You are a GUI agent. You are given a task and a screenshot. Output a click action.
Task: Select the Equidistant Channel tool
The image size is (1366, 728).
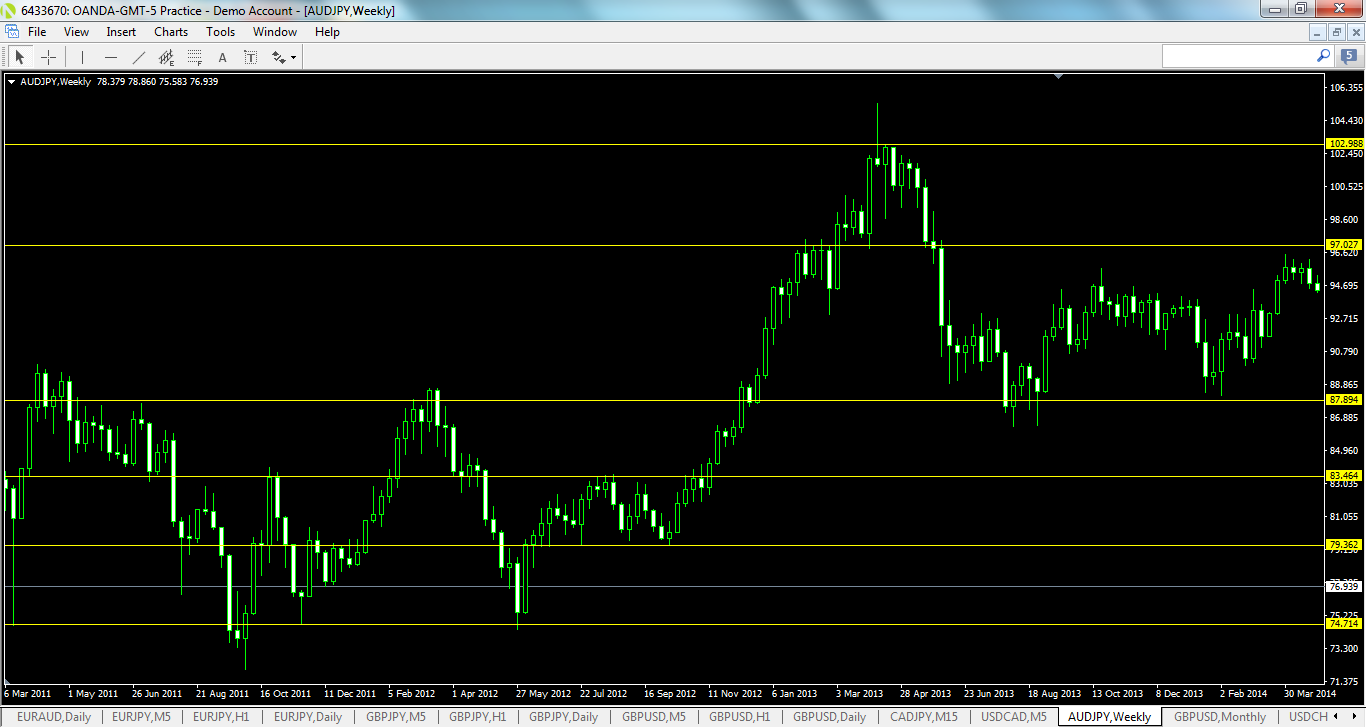click(166, 57)
